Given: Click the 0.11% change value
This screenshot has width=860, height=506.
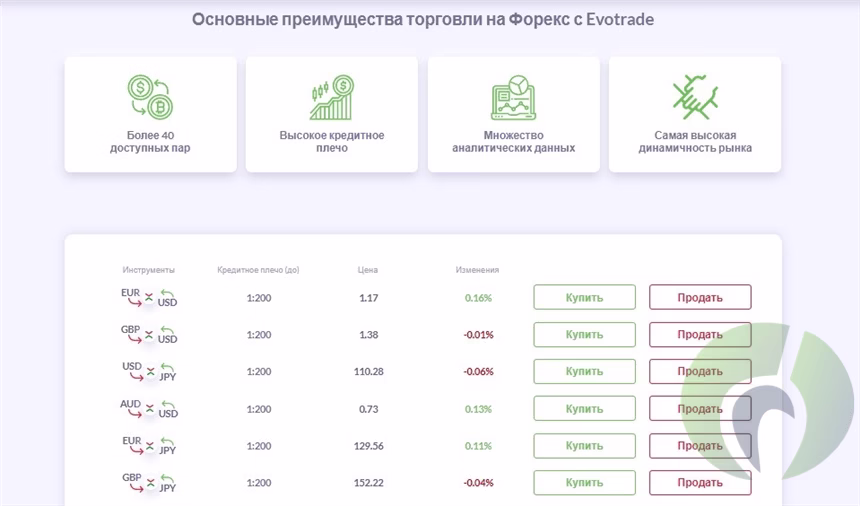Looking at the screenshot, I should (478, 446).
